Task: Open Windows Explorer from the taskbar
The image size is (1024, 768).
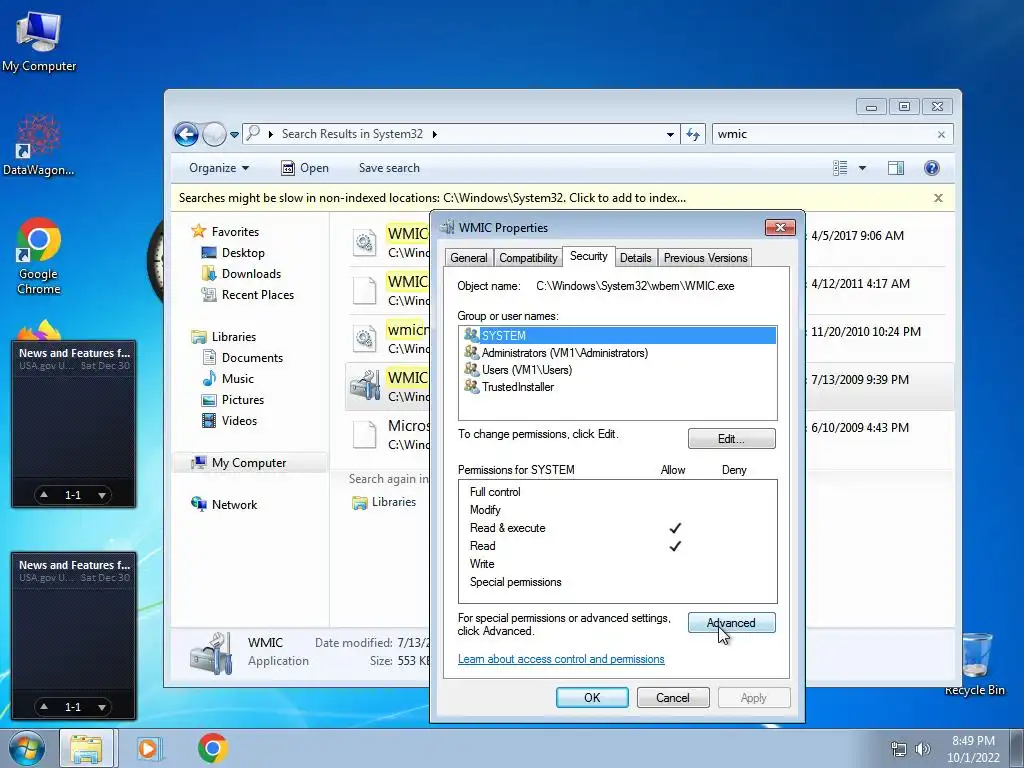Action: [x=86, y=749]
